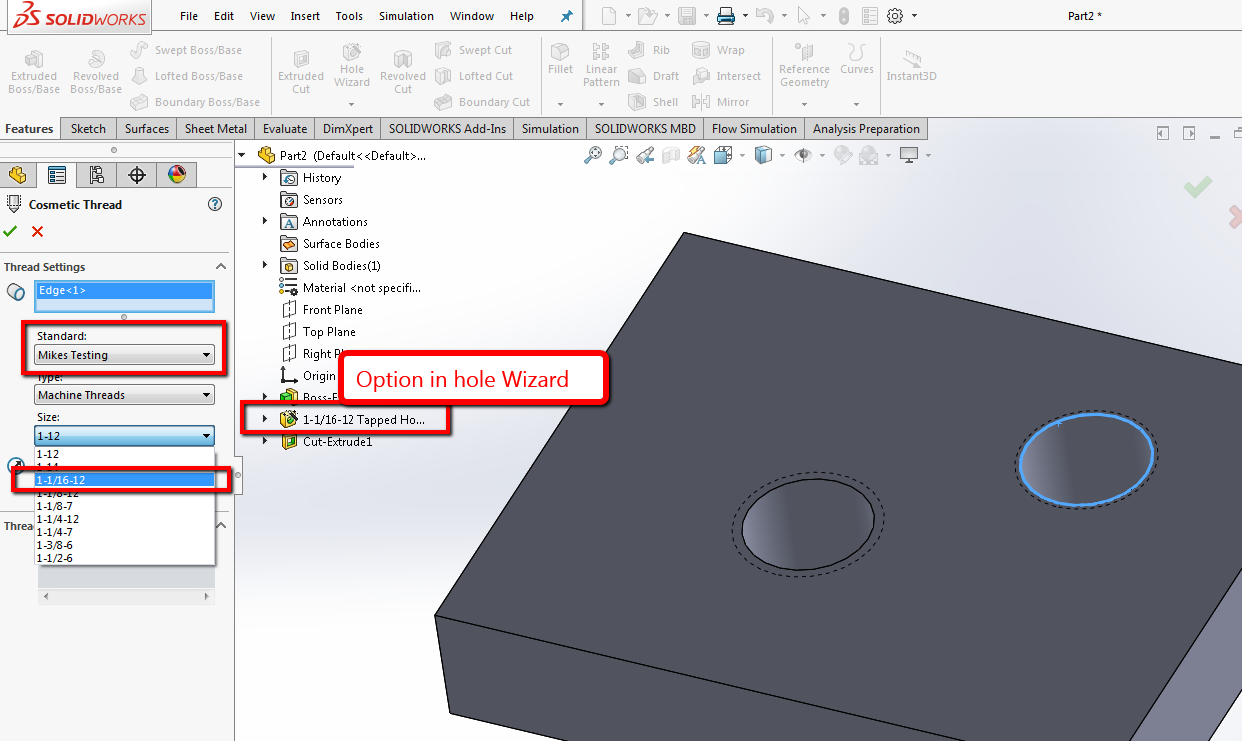Open the Type dropdown showing Machine Threads
The width and height of the screenshot is (1242, 741).
pyautogui.click(x=125, y=395)
